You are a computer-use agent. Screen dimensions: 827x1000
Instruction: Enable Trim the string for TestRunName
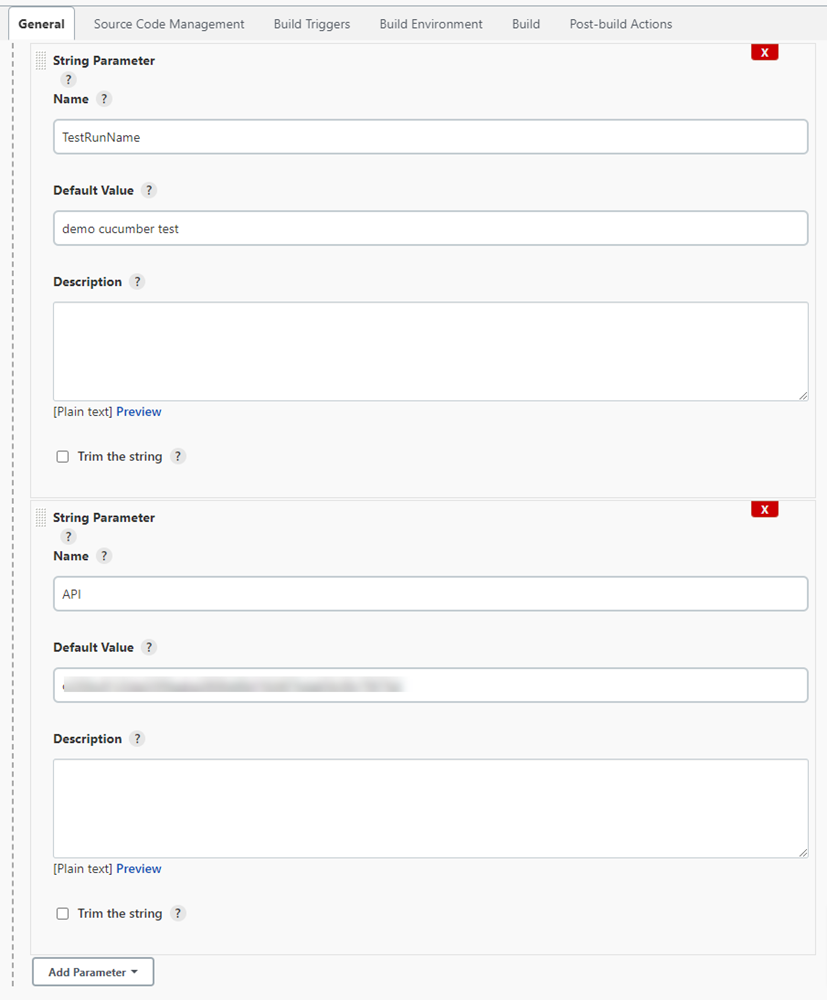pyautogui.click(x=63, y=457)
